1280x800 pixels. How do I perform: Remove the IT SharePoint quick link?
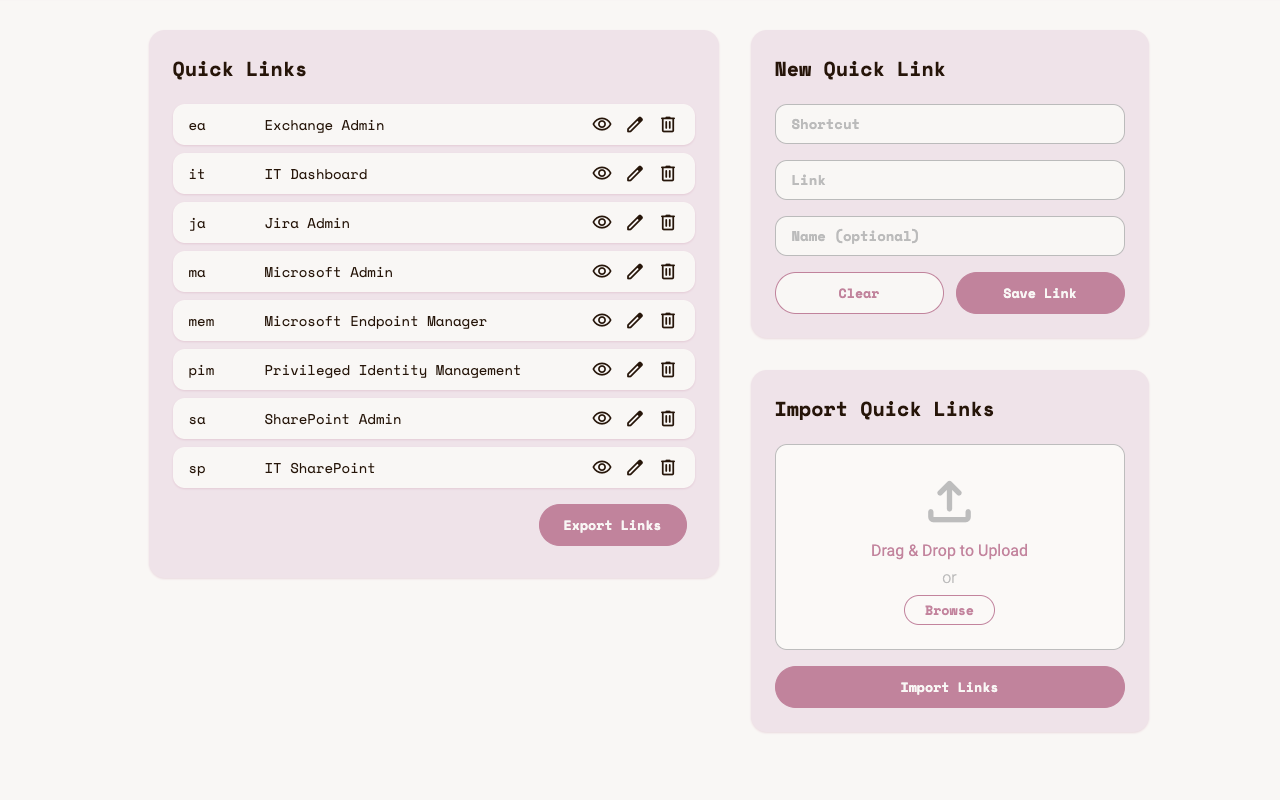click(668, 468)
